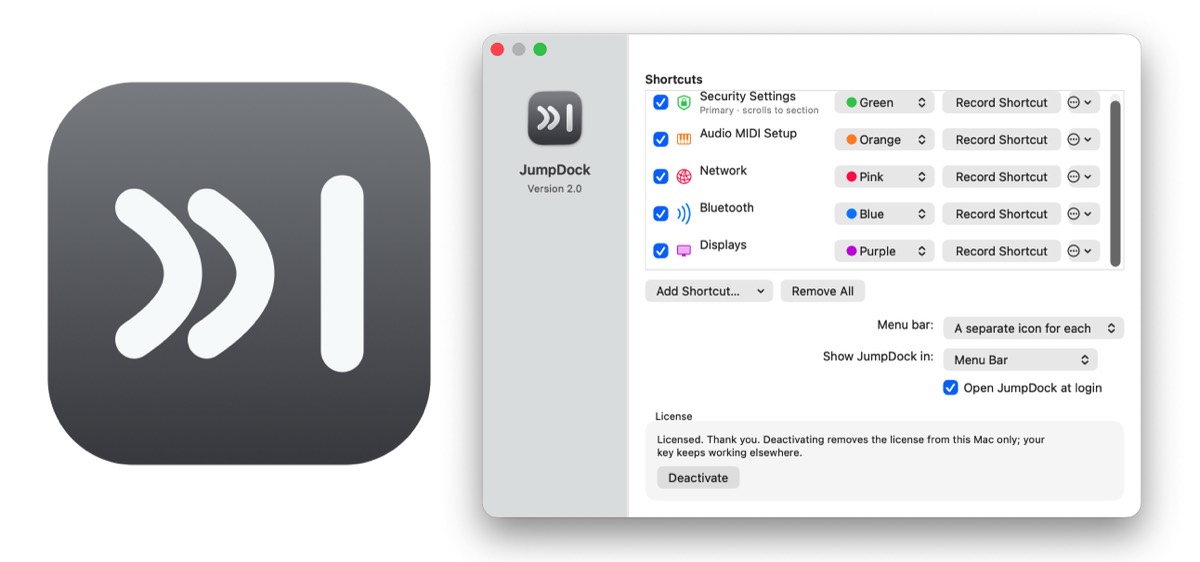Open the Show JumpDock in dropdown
This screenshot has height=562, width=1200.
coord(1021,360)
